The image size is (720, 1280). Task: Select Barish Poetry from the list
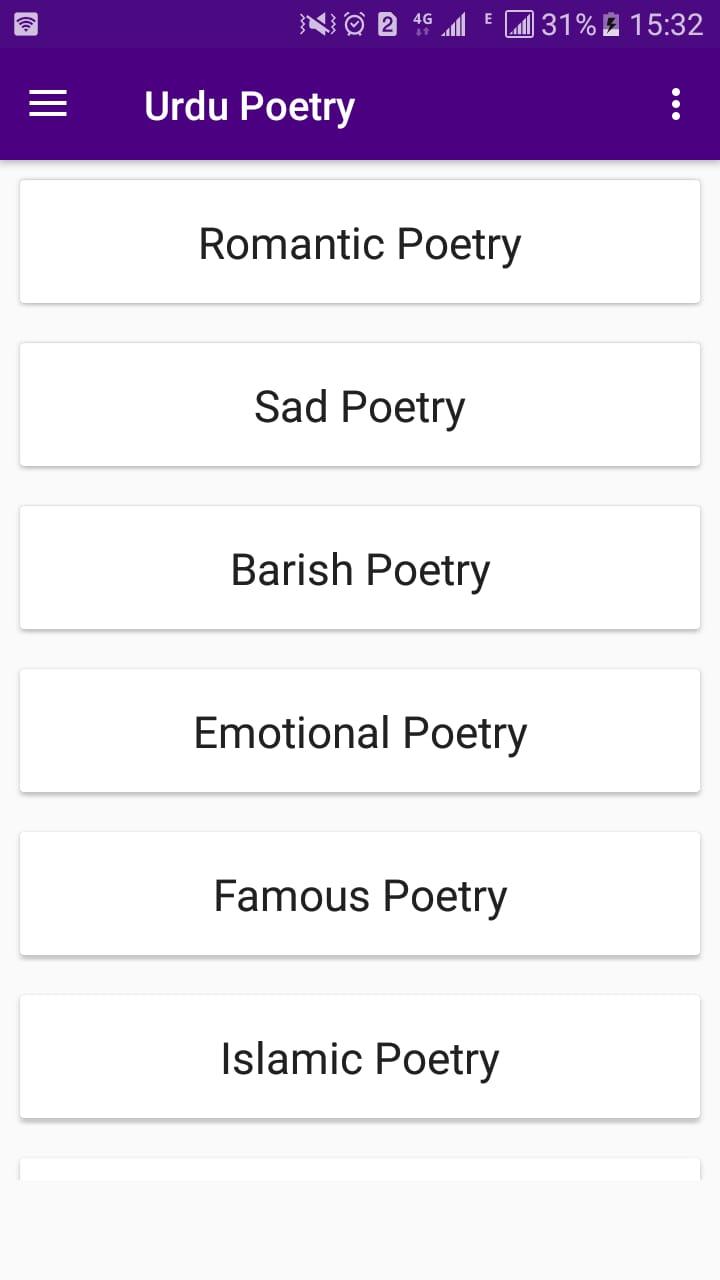(360, 568)
